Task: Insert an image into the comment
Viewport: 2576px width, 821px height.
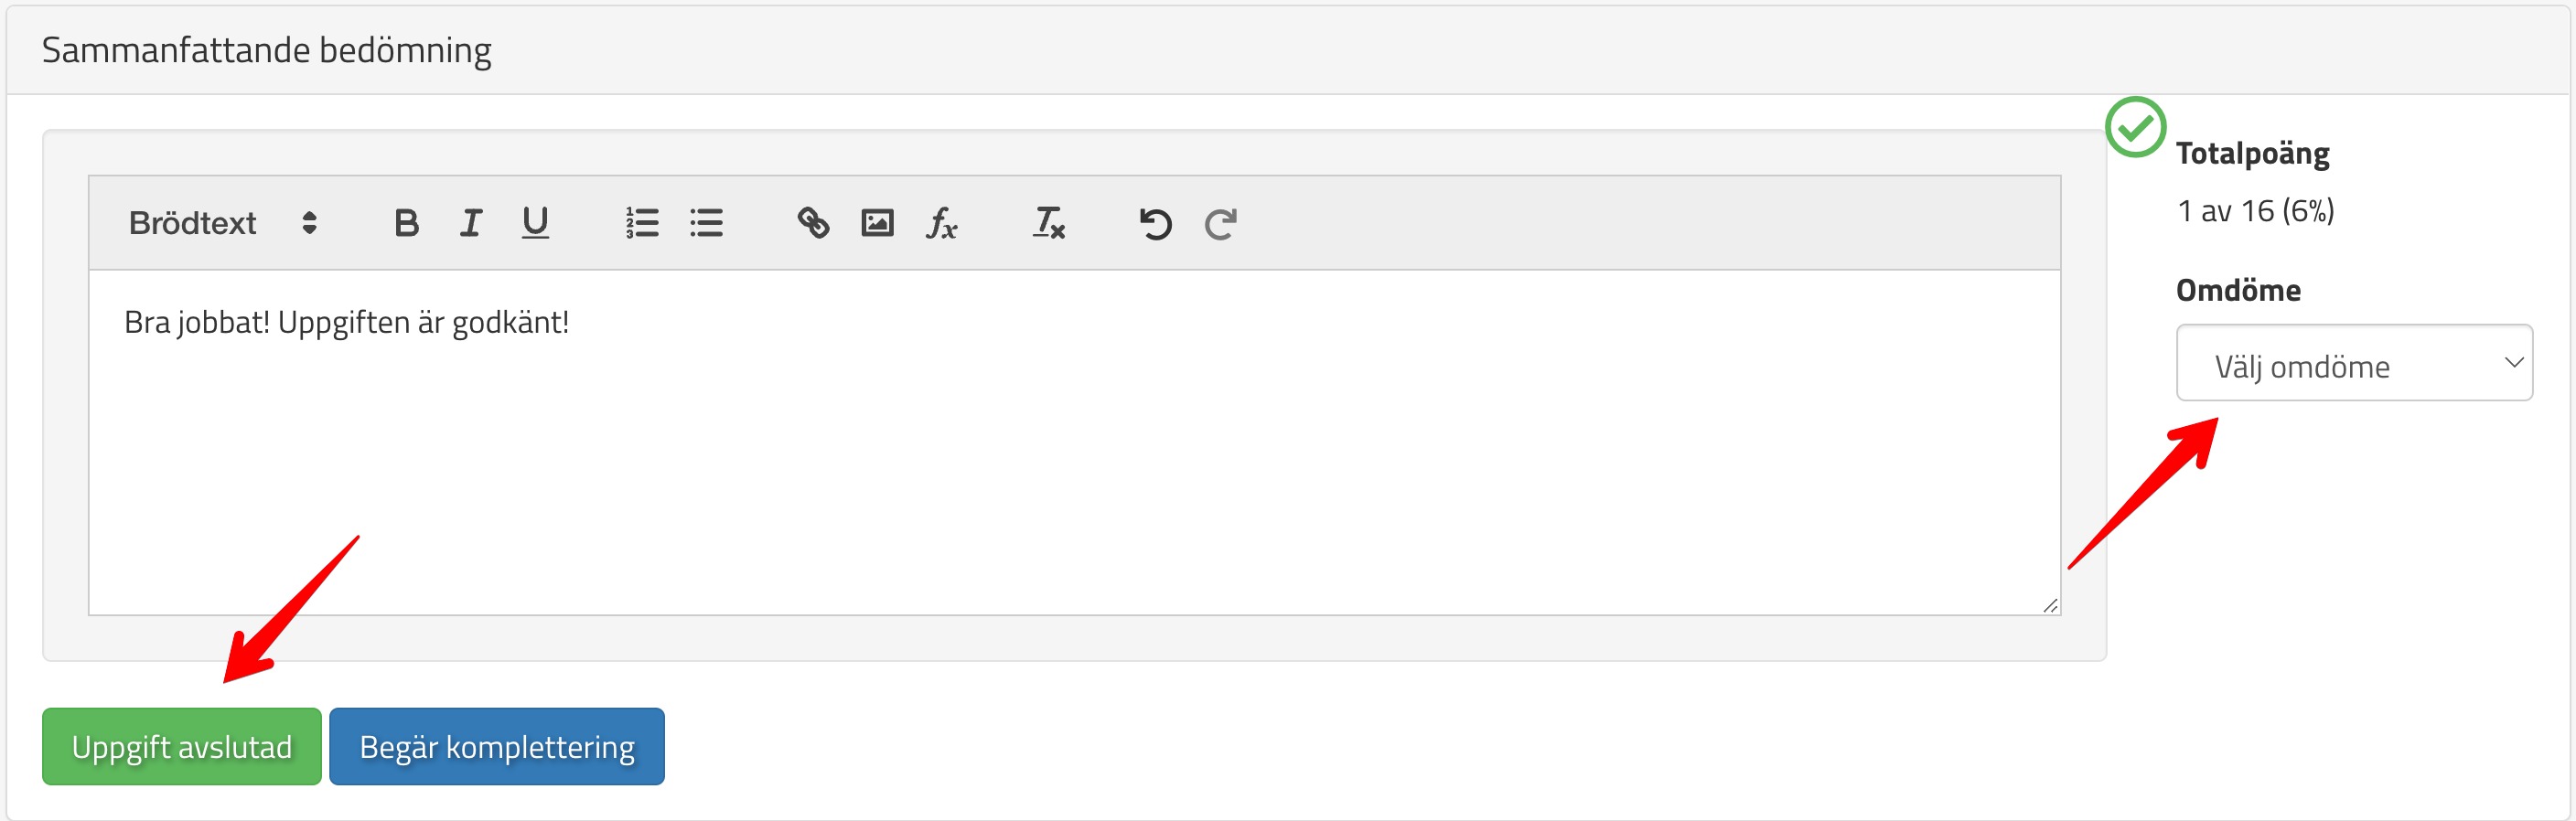Action: (877, 223)
